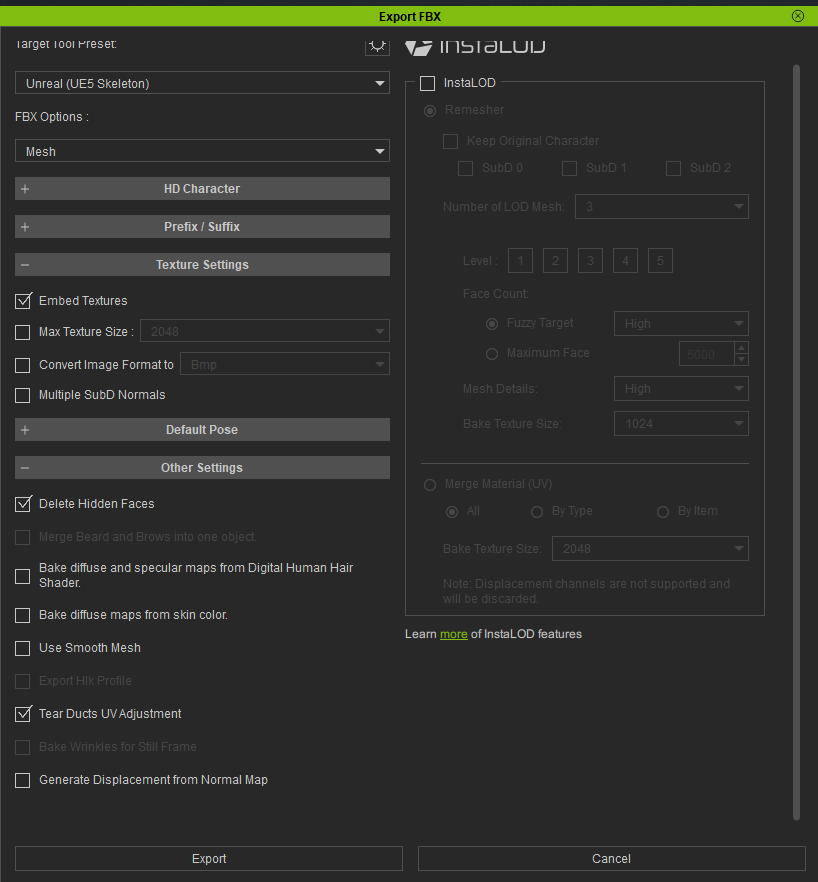
Task: Expand the HD Character section
Action: click(x=202, y=189)
